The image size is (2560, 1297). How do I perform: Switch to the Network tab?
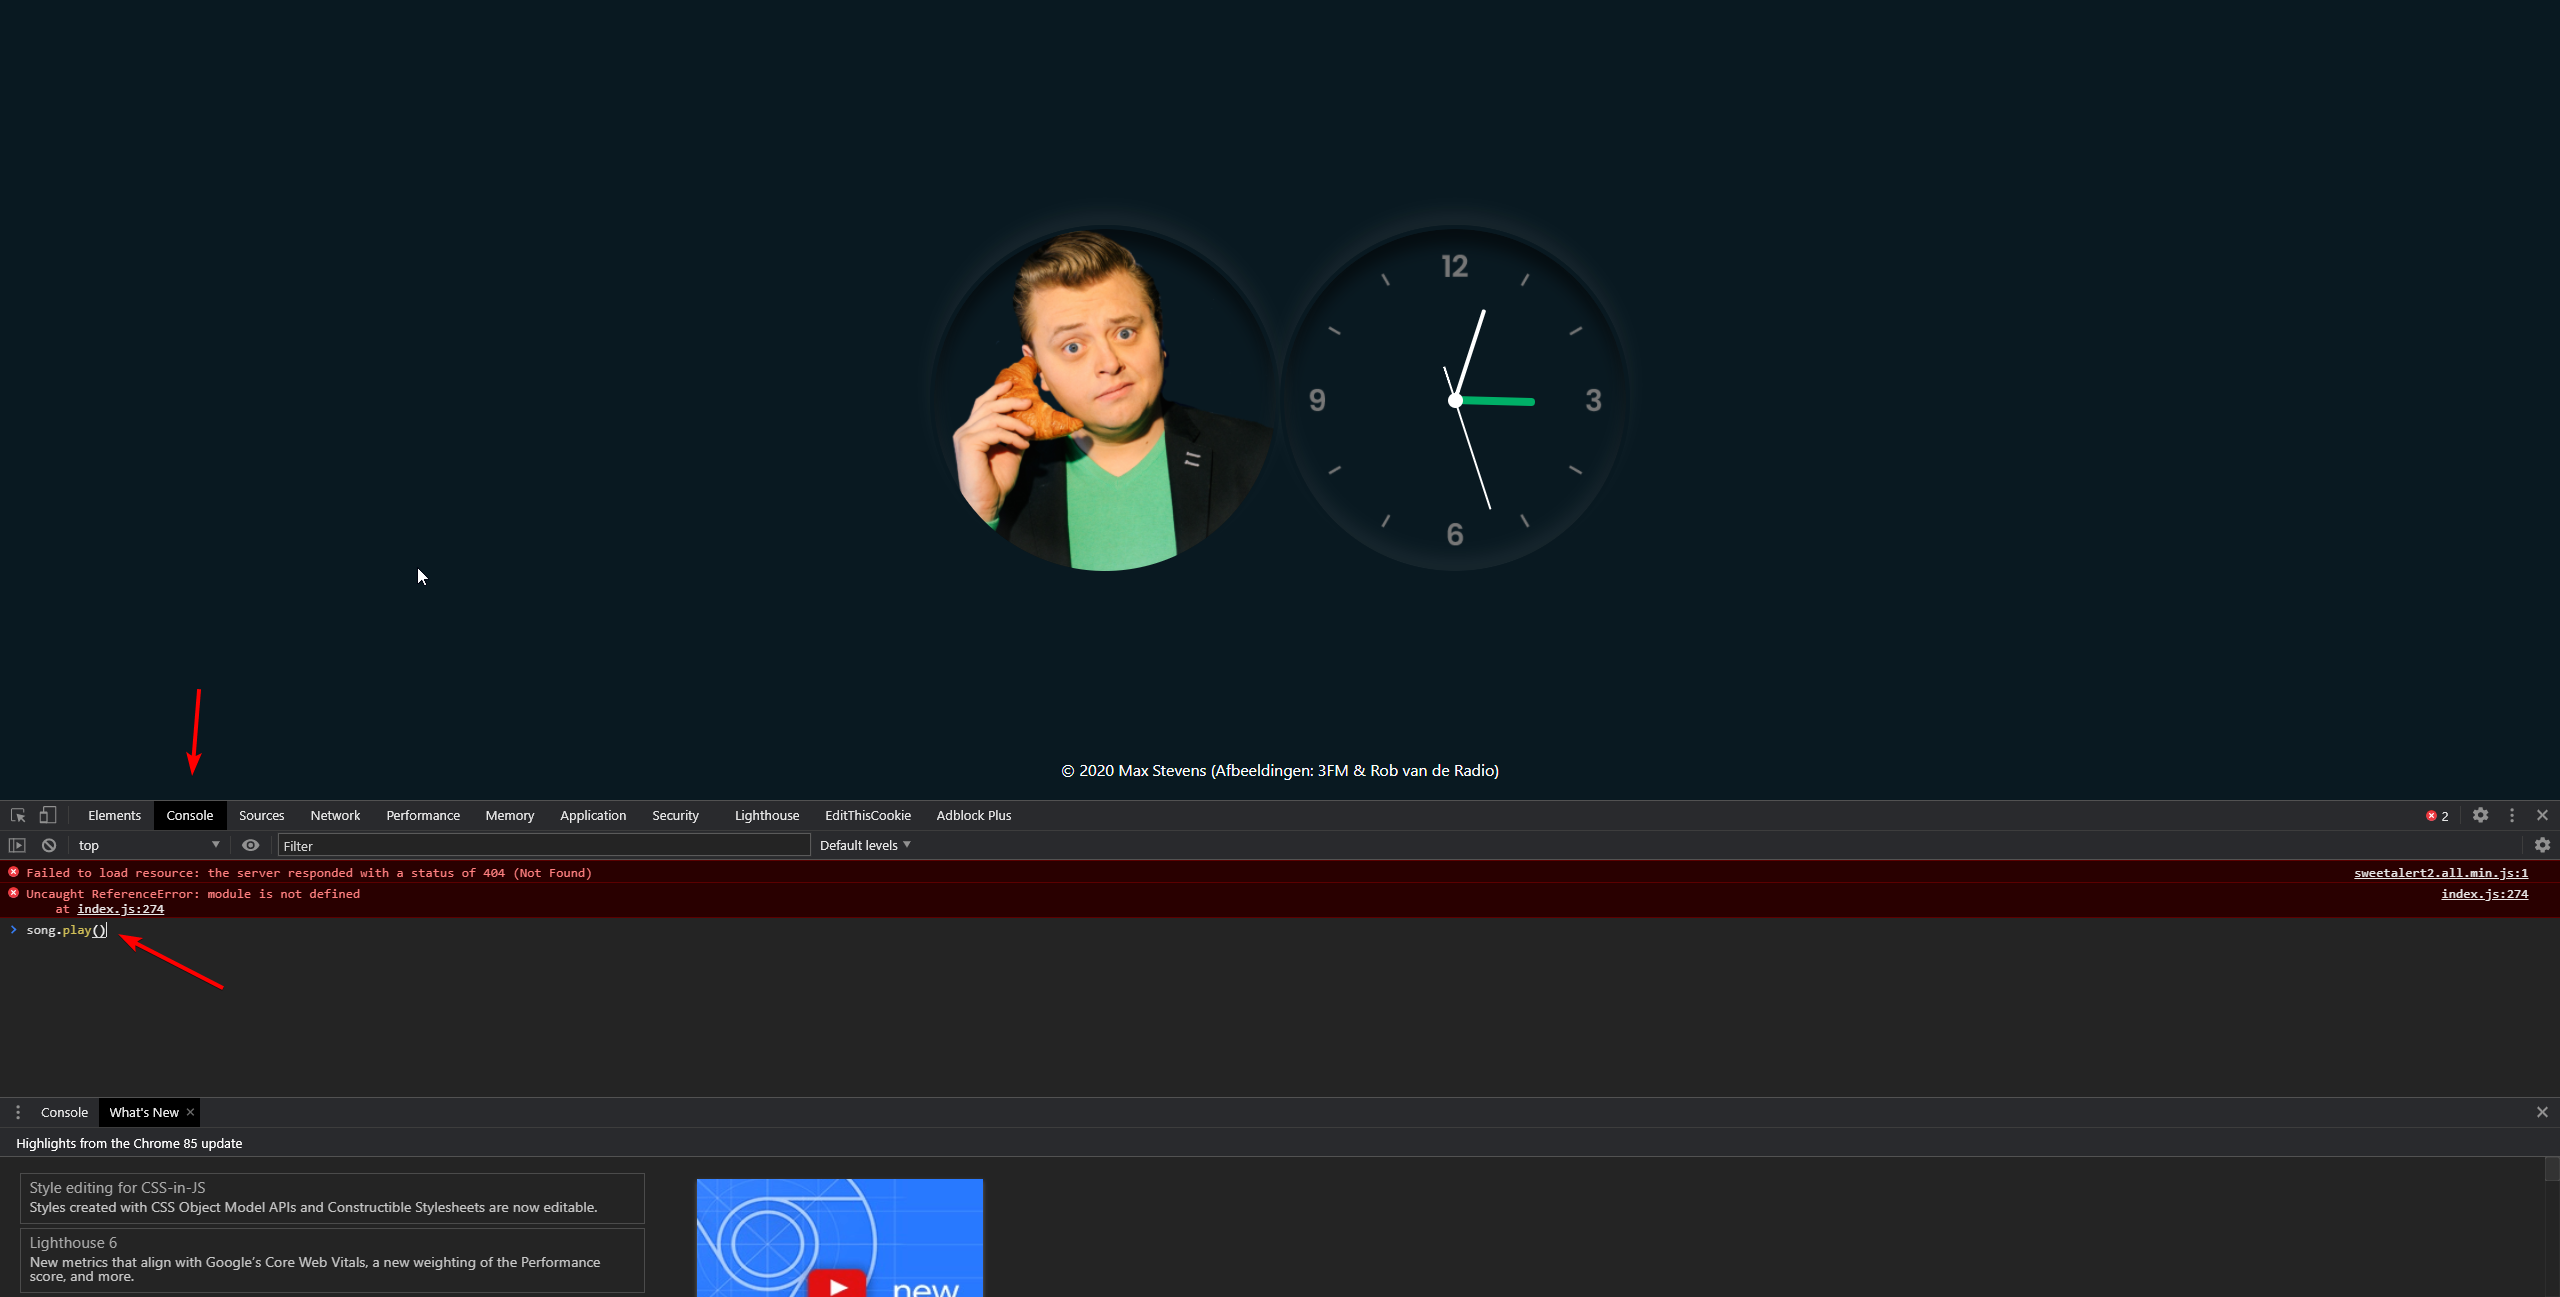(x=335, y=815)
